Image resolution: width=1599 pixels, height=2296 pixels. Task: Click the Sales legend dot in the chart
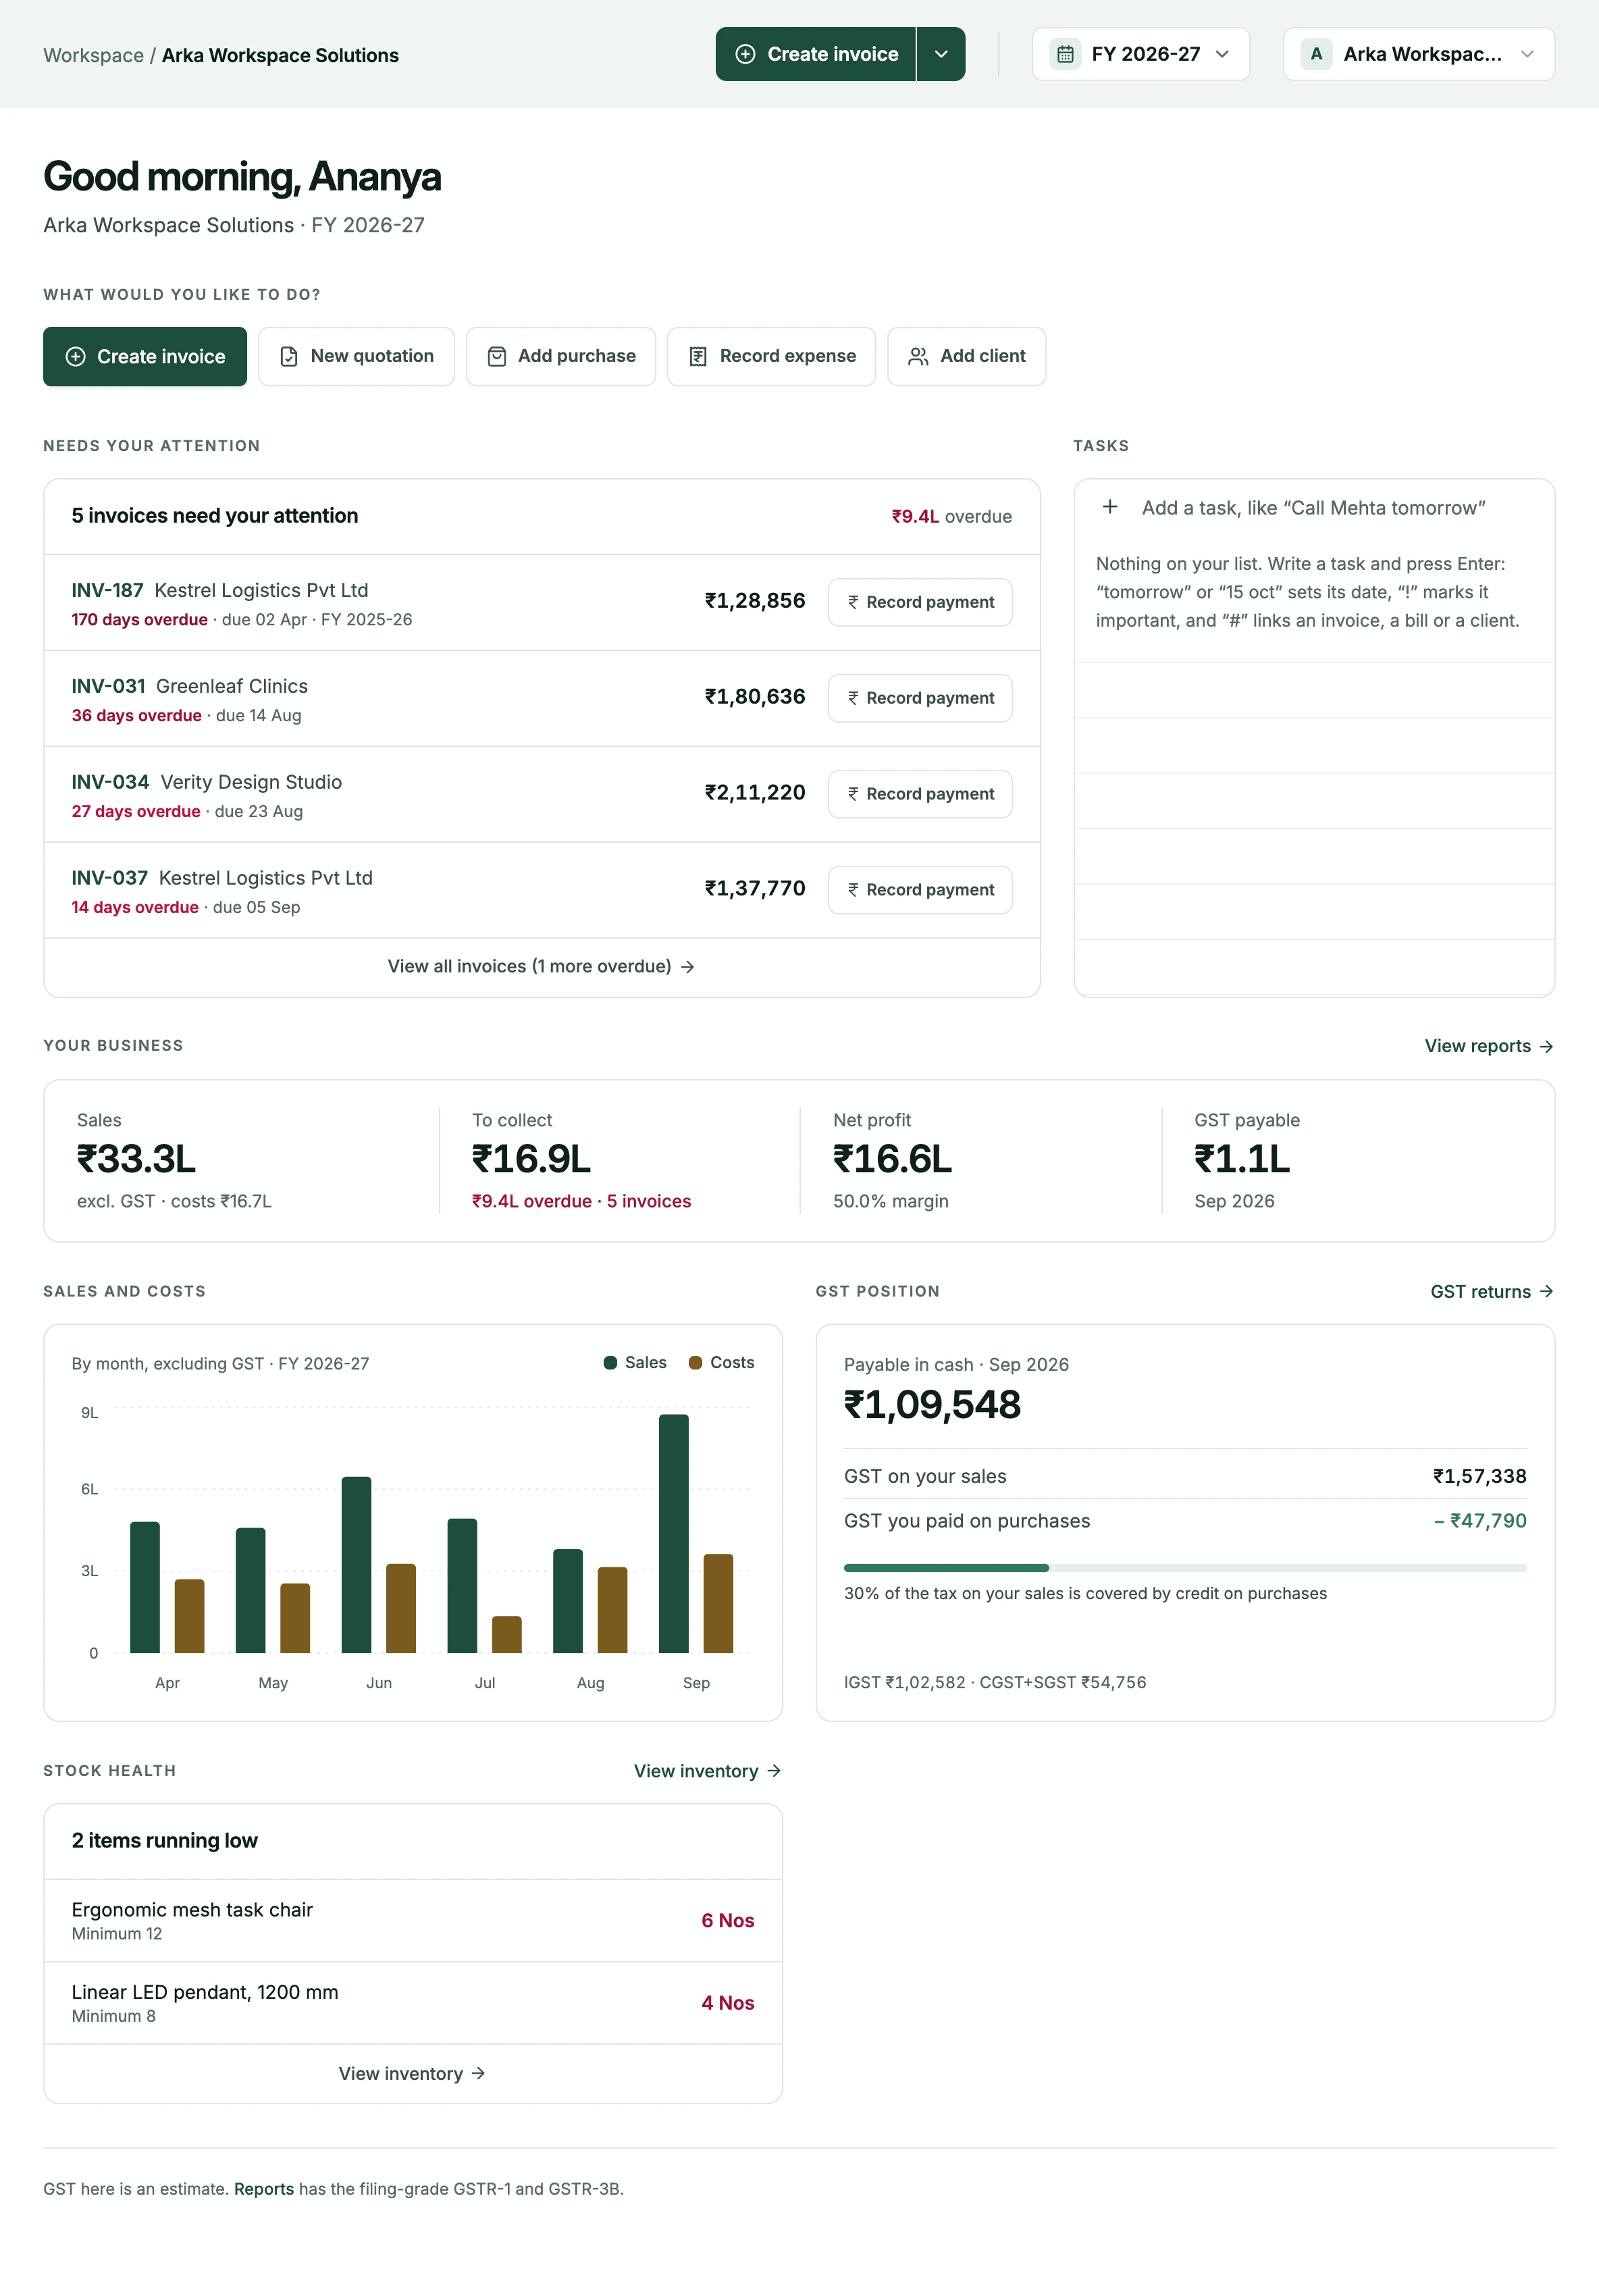[610, 1363]
